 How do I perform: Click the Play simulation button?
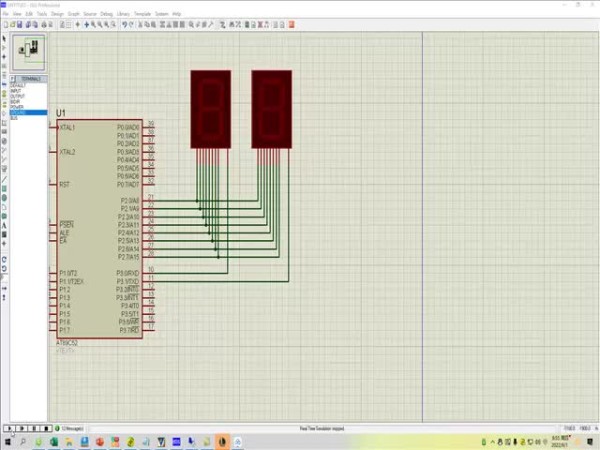(x=7, y=428)
